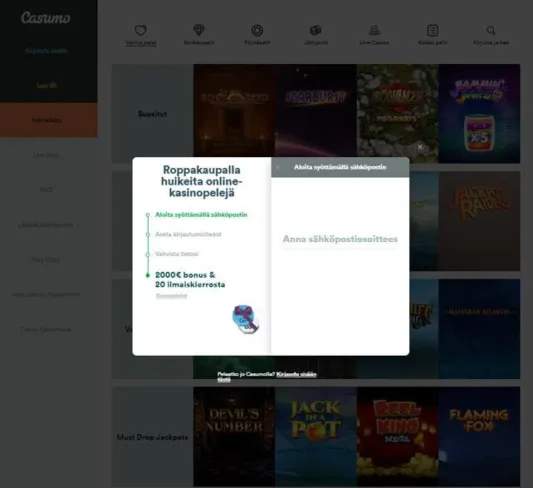Open the heart icon games category
Image resolution: width=533 pixels, height=488 pixels.
pyautogui.click(x=140, y=30)
